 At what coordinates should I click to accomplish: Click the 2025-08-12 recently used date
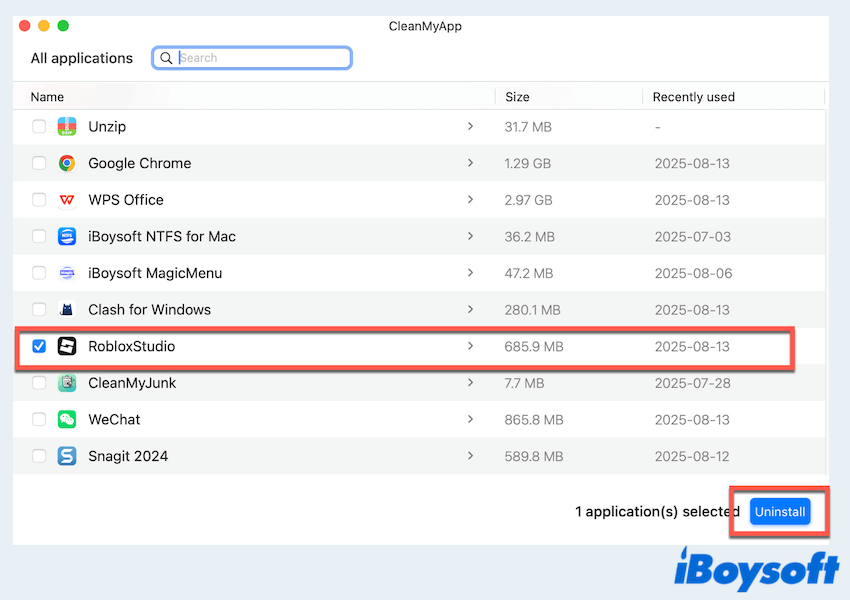coord(692,456)
